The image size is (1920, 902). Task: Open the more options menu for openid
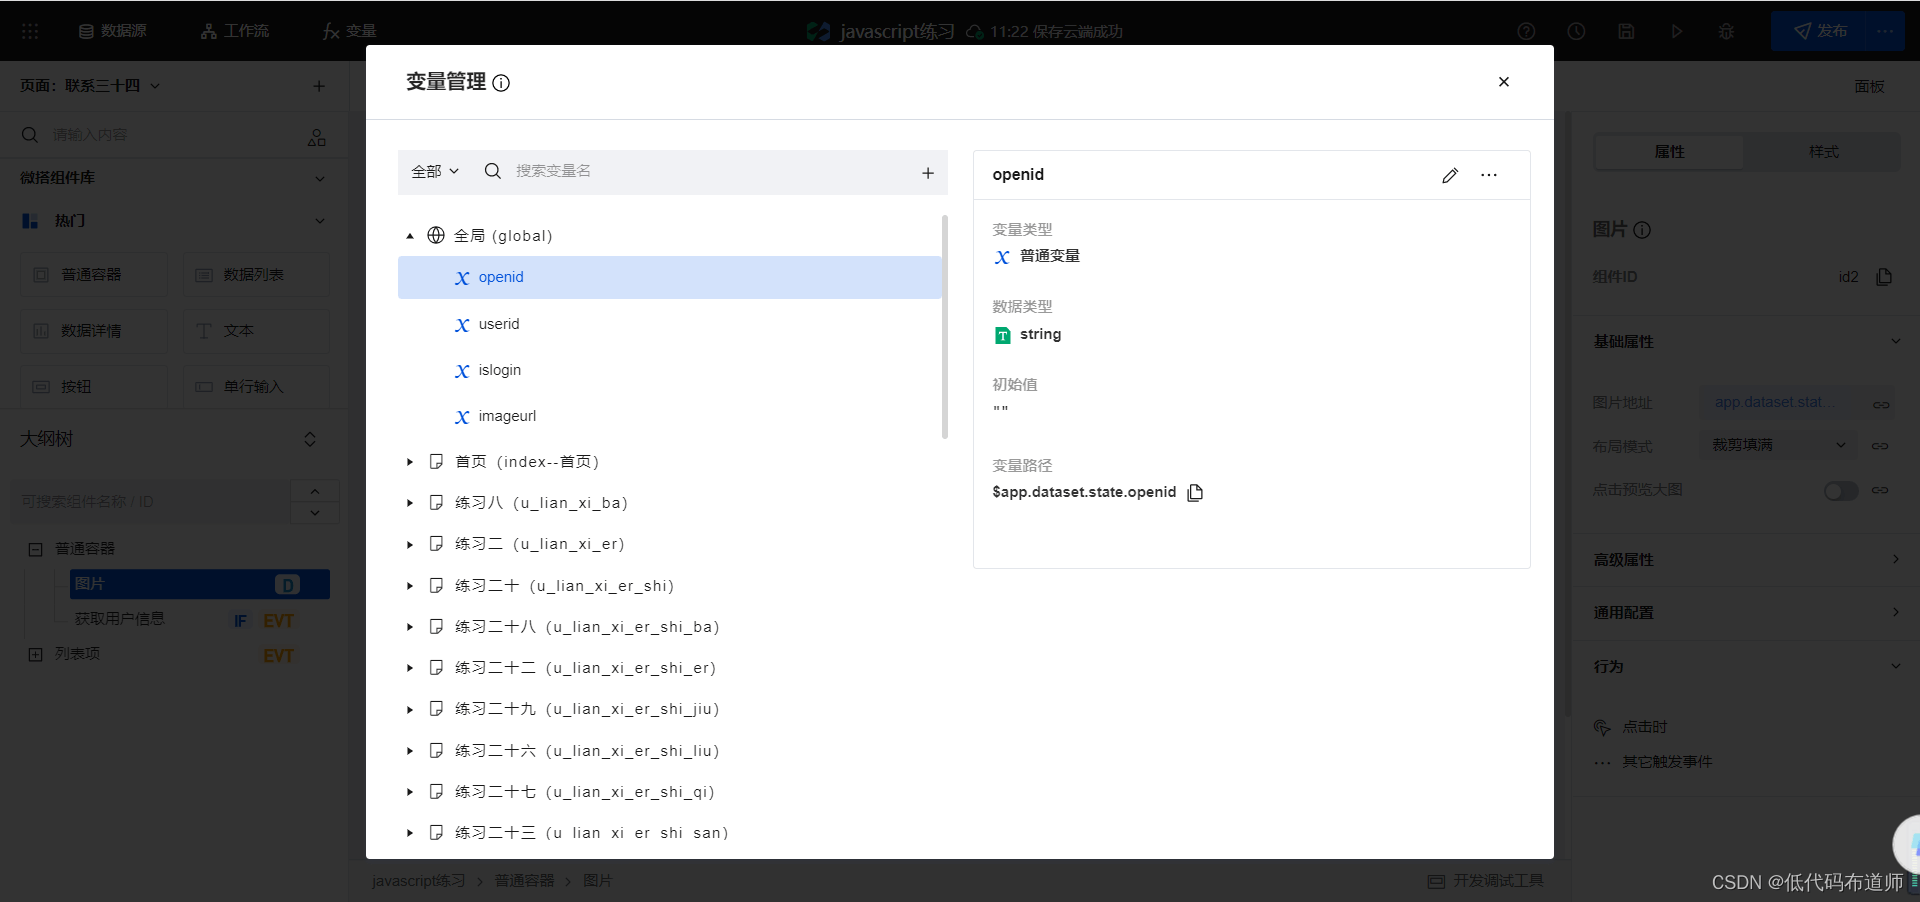(1489, 175)
